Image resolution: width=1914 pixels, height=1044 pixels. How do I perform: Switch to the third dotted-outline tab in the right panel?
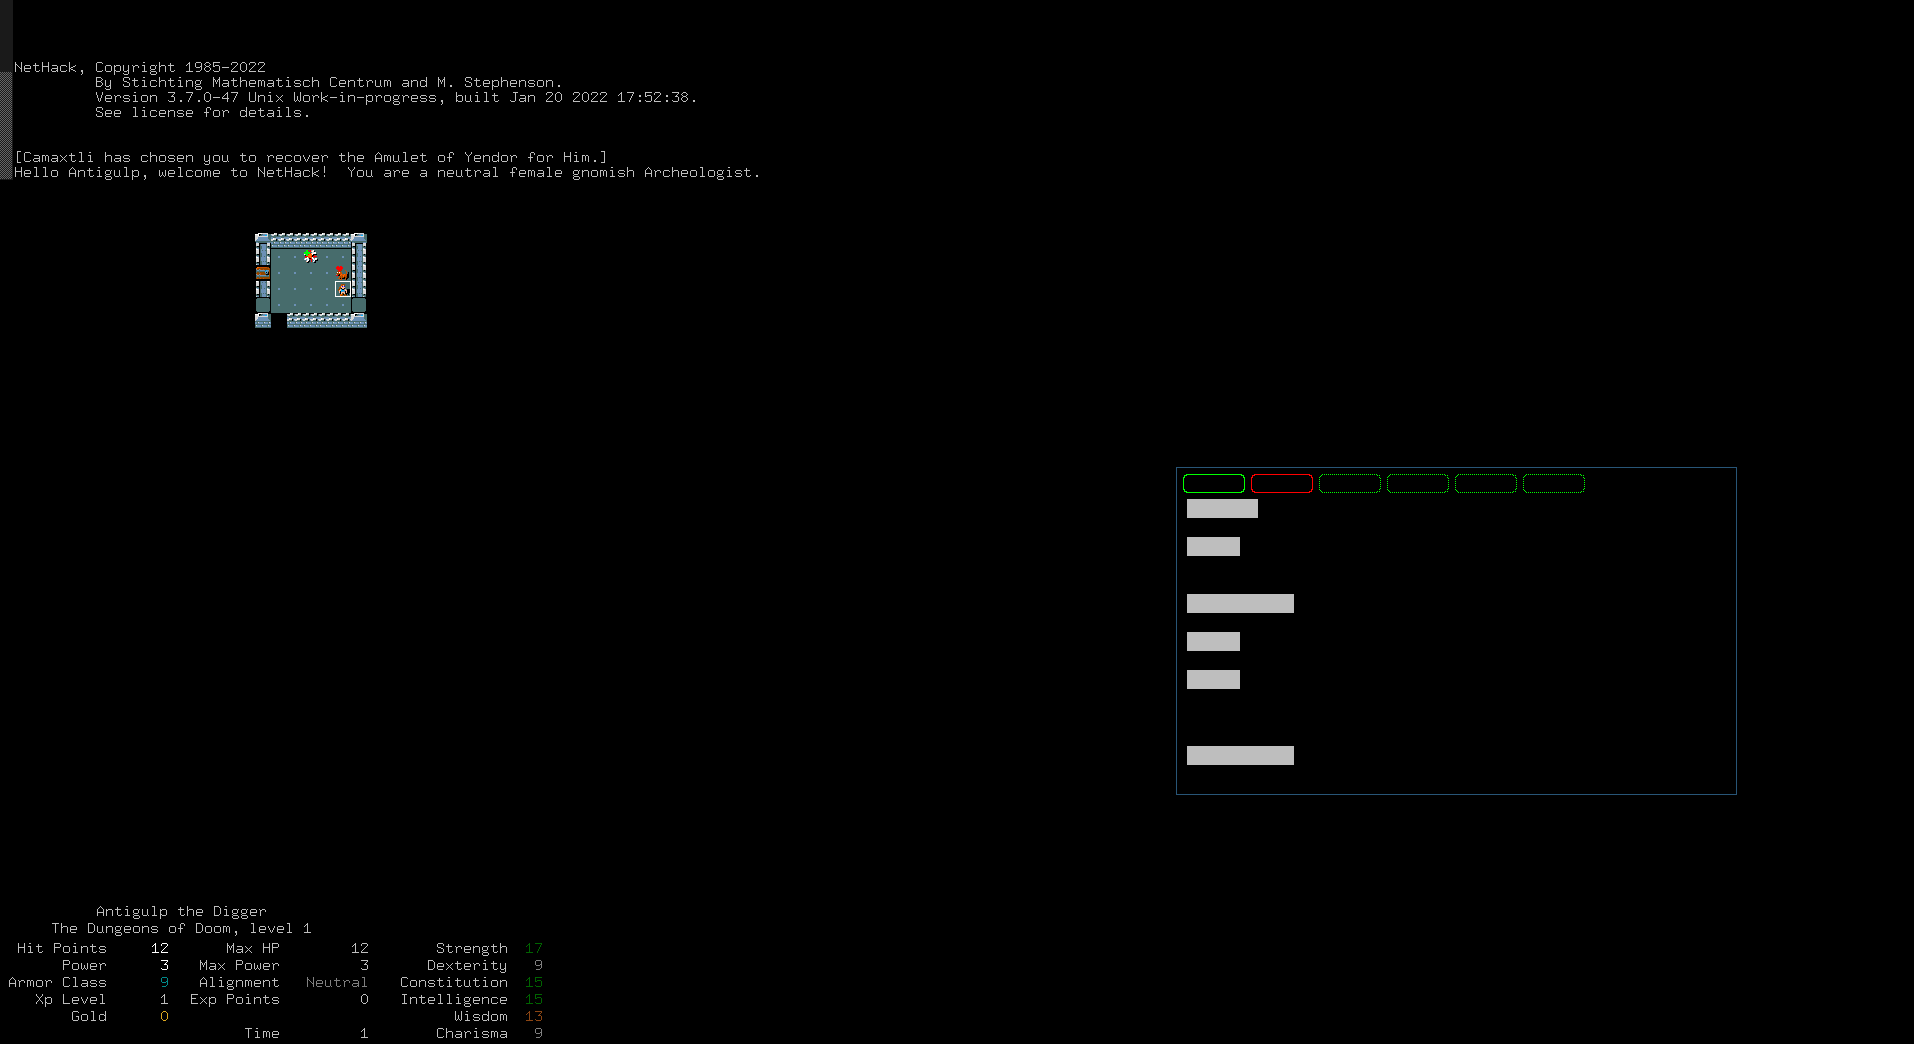1486,483
